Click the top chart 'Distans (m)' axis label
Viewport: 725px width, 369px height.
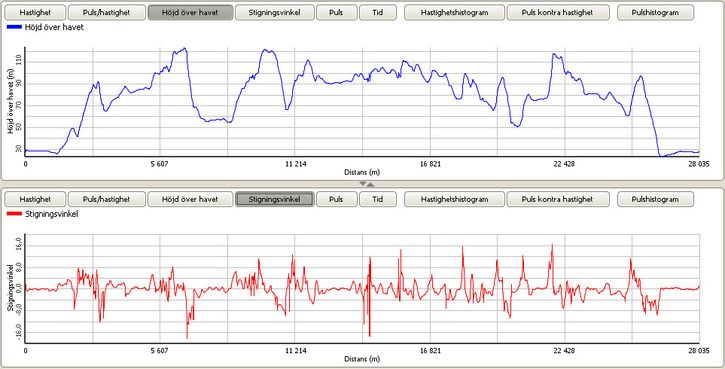click(x=362, y=172)
